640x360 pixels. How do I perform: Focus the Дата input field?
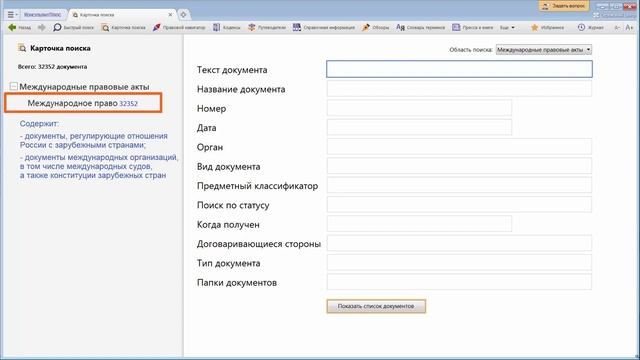419,127
